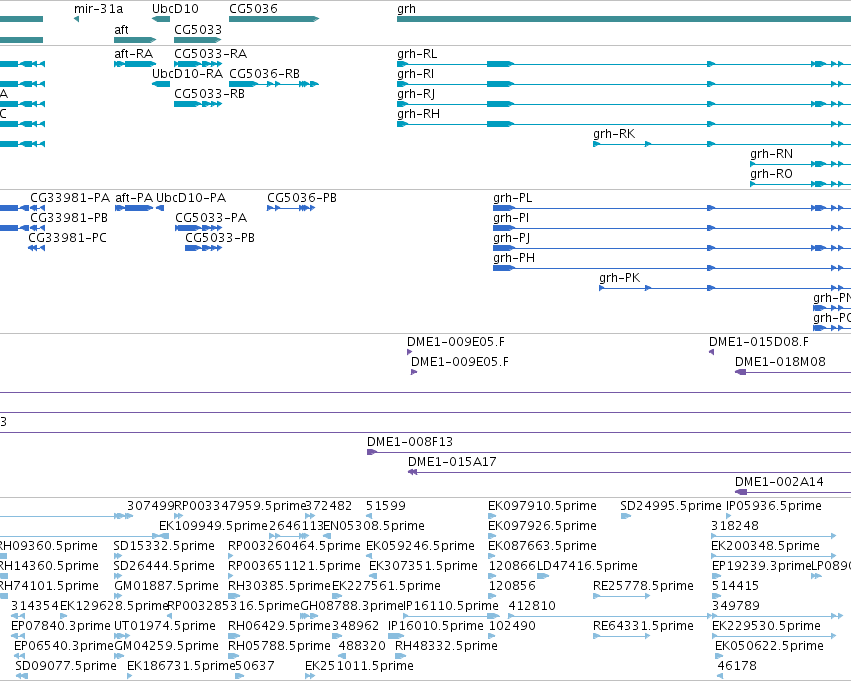This screenshot has width=851, height=681.
Task: Click the EK129628.5prime EST label
Action: pyautogui.click(x=114, y=607)
